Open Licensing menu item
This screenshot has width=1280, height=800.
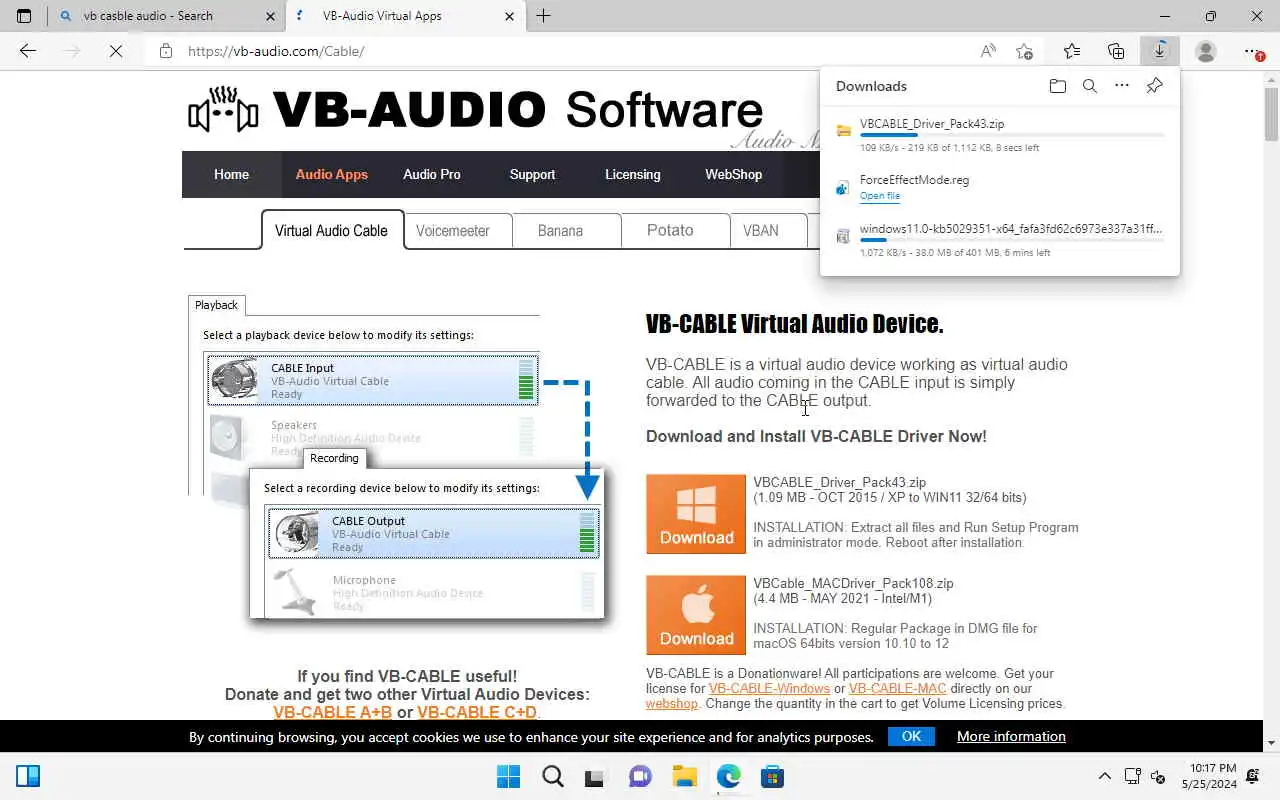tap(633, 174)
